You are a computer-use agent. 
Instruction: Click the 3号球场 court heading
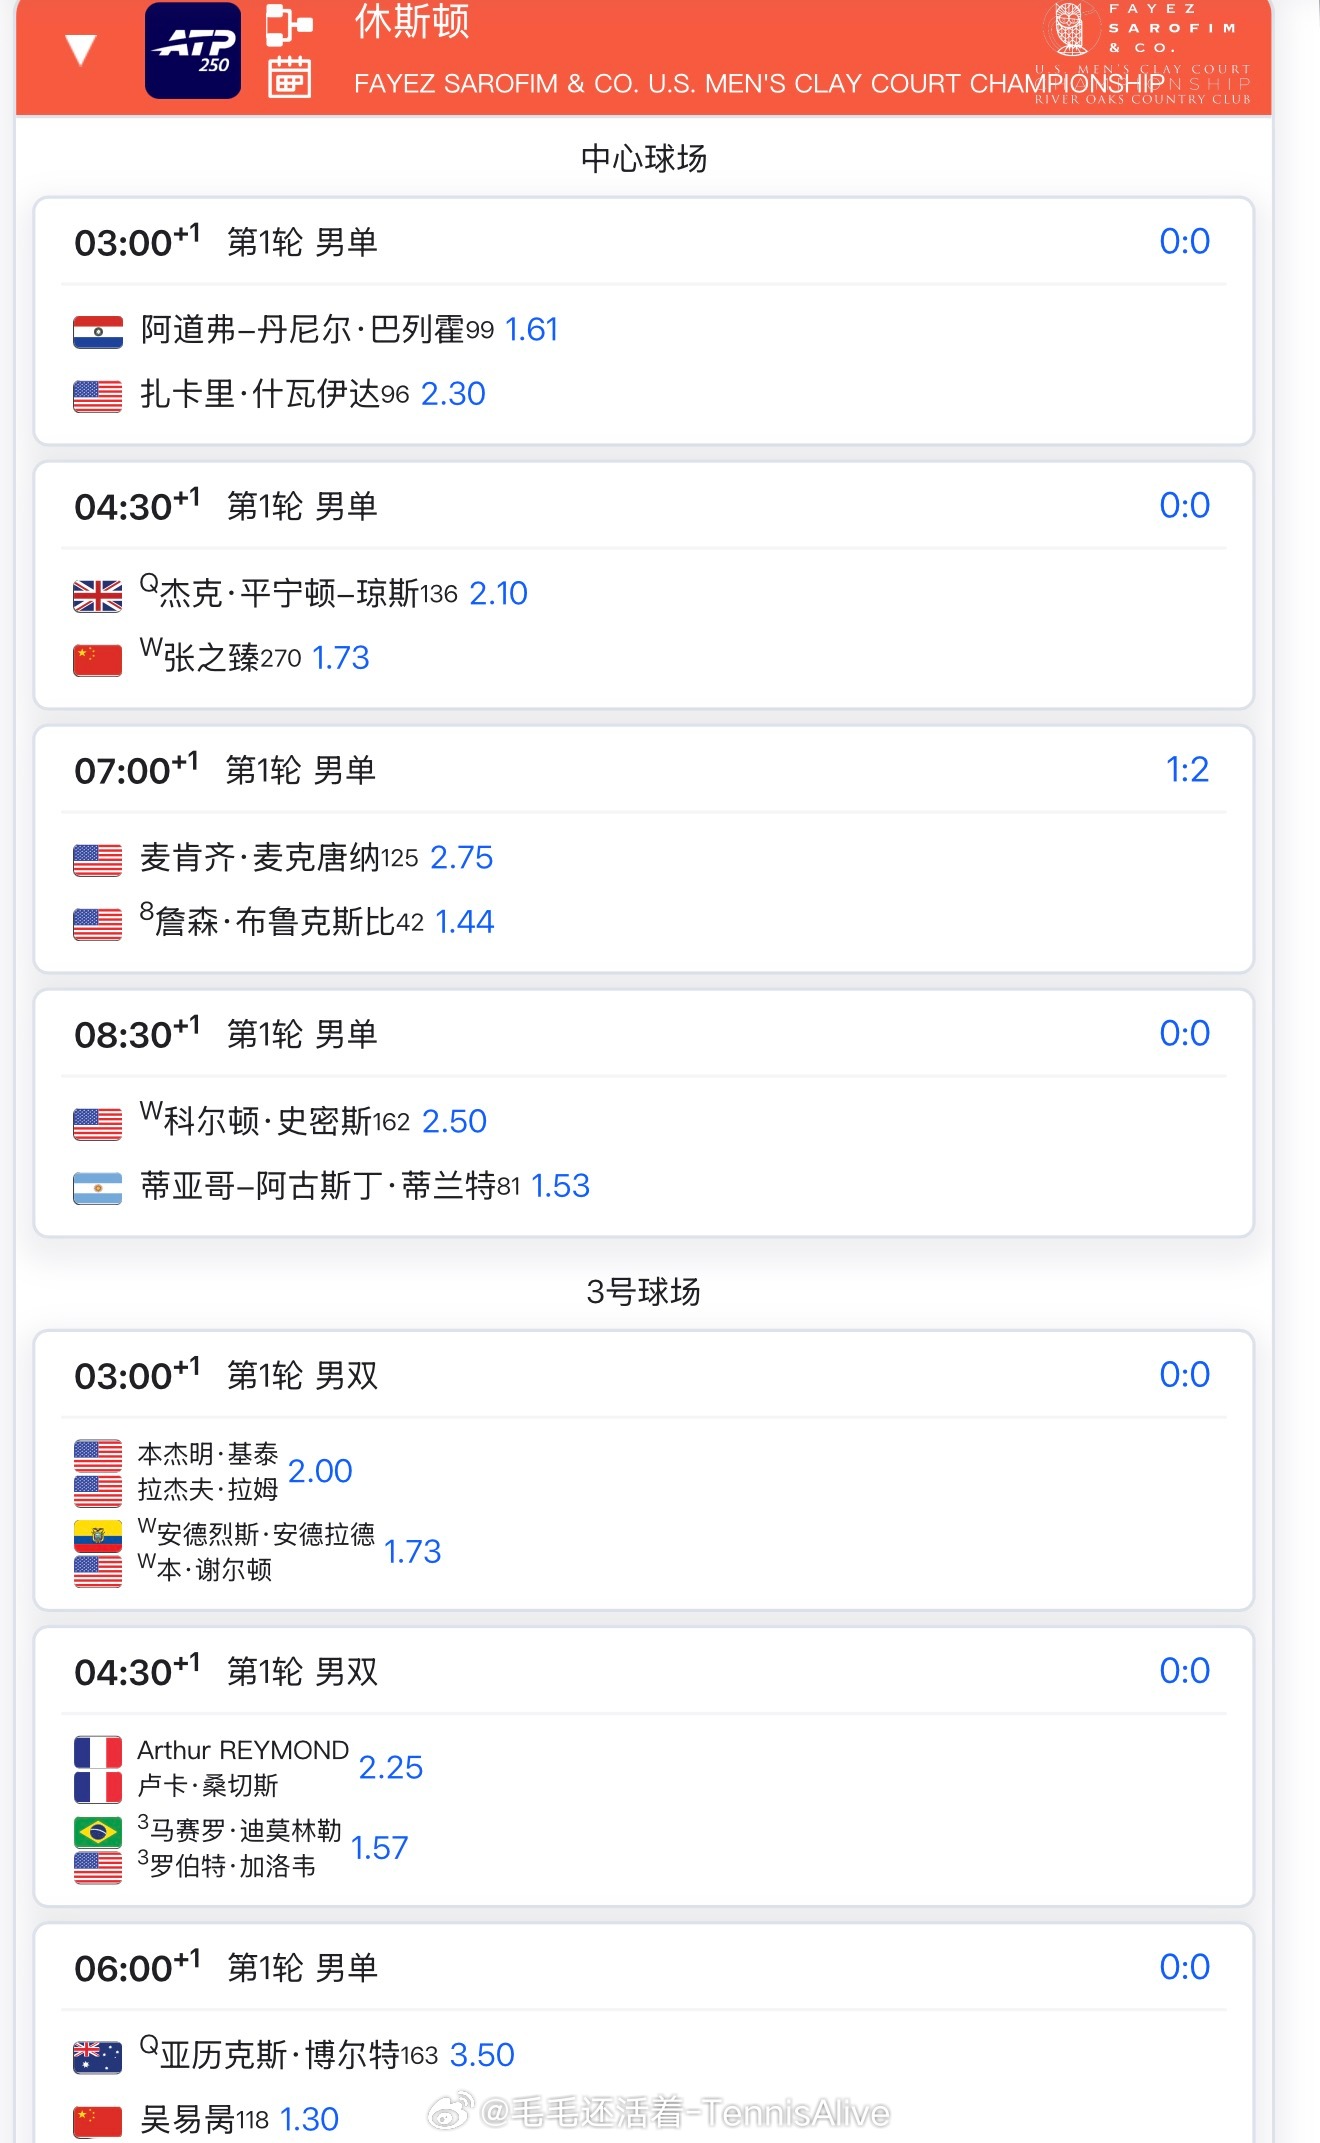(x=644, y=1292)
